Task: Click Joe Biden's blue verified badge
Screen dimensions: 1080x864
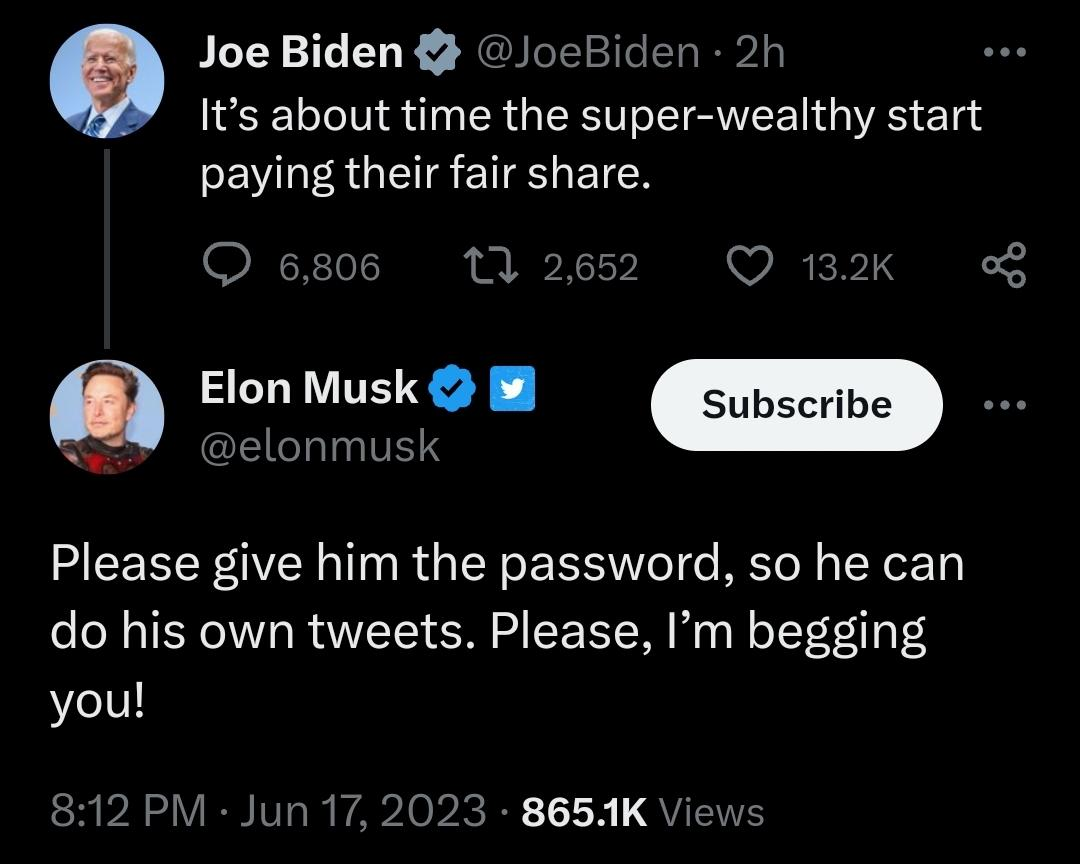Action: [x=431, y=53]
